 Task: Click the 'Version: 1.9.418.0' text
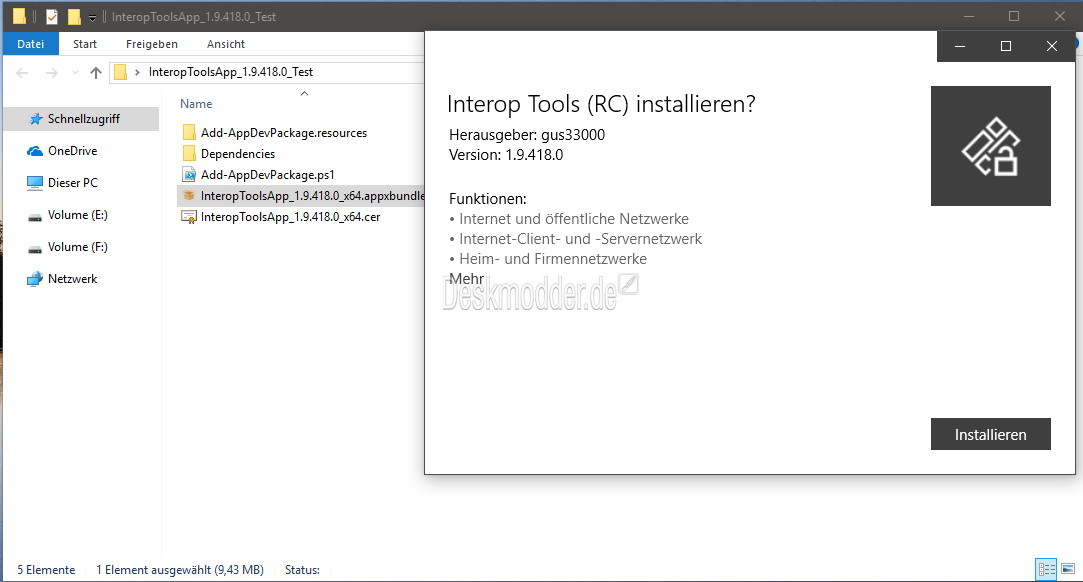click(x=506, y=155)
